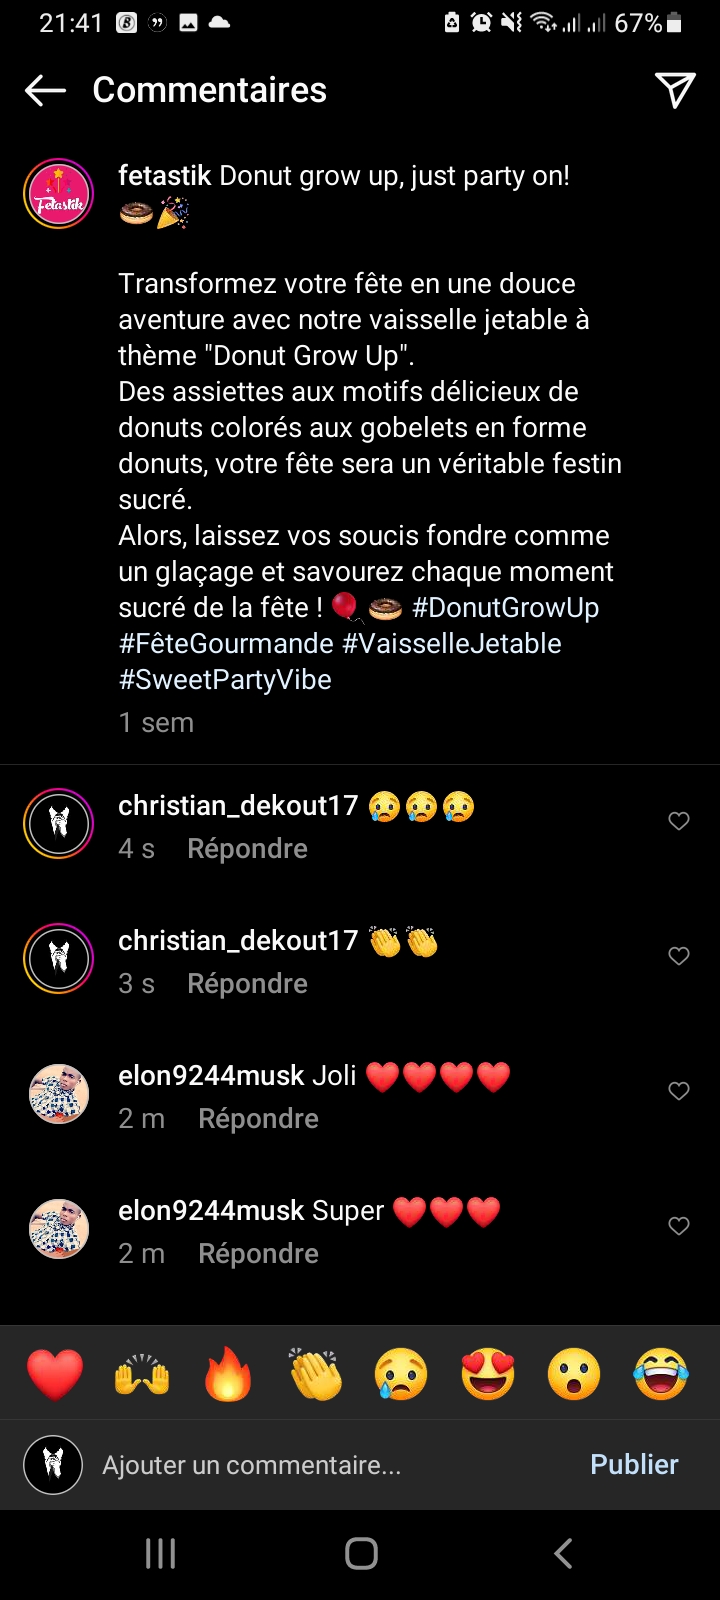The width and height of the screenshot is (720, 1600).
Task: Insert the fire quick emoji
Action: [228, 1374]
